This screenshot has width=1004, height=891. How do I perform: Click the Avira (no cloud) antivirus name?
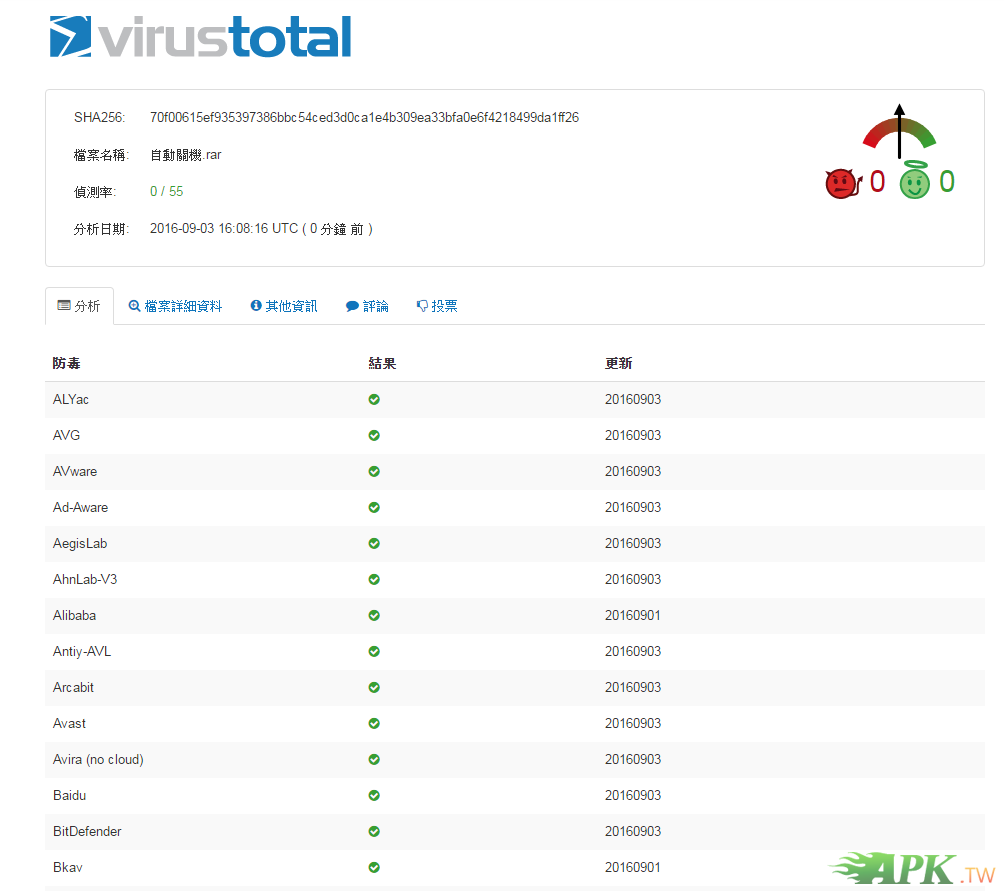coord(98,759)
